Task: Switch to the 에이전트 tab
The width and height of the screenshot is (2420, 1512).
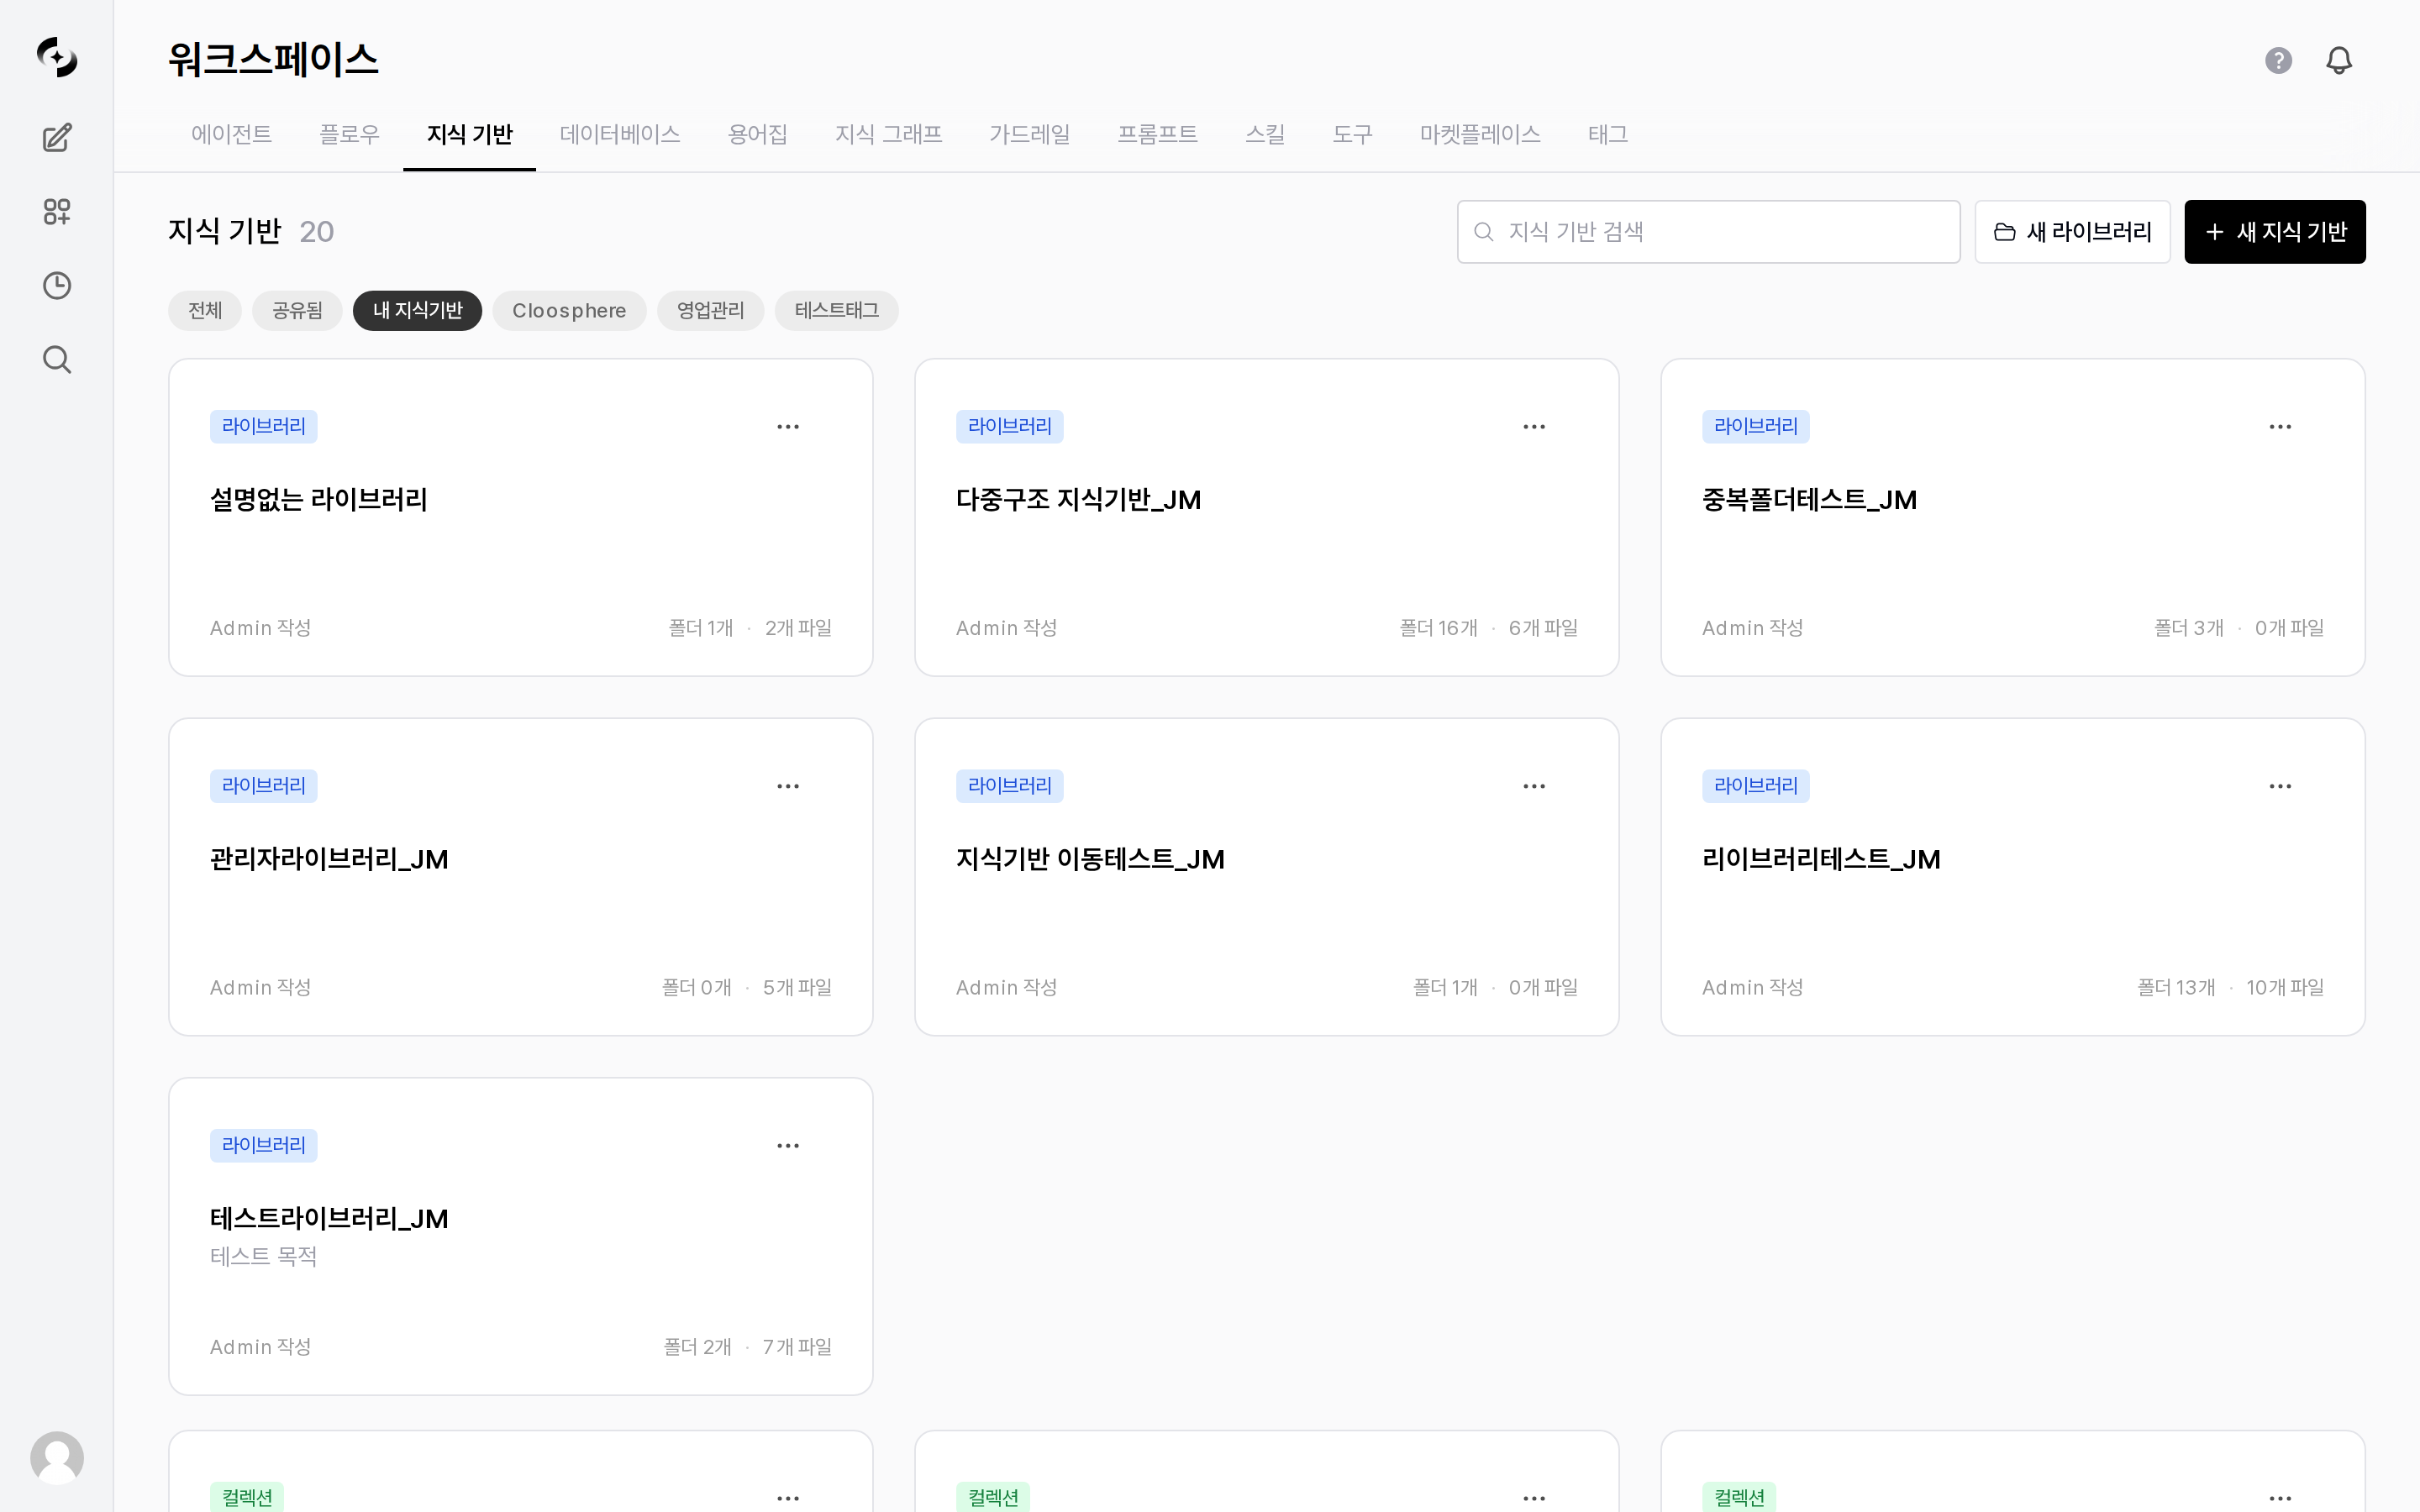Action: [x=231, y=135]
